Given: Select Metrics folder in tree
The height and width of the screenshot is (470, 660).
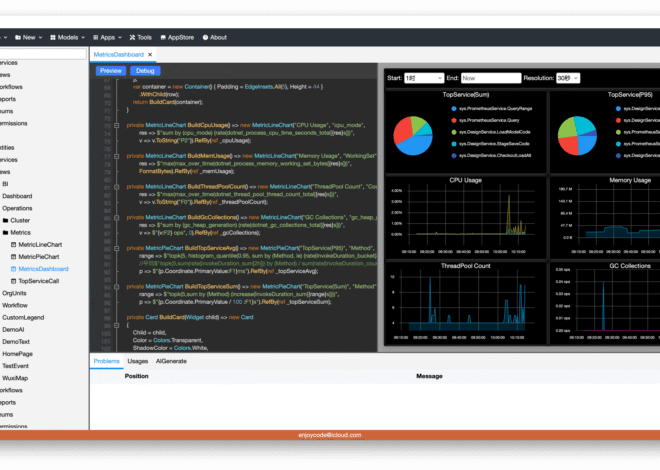Looking at the screenshot, I should coord(20,233).
